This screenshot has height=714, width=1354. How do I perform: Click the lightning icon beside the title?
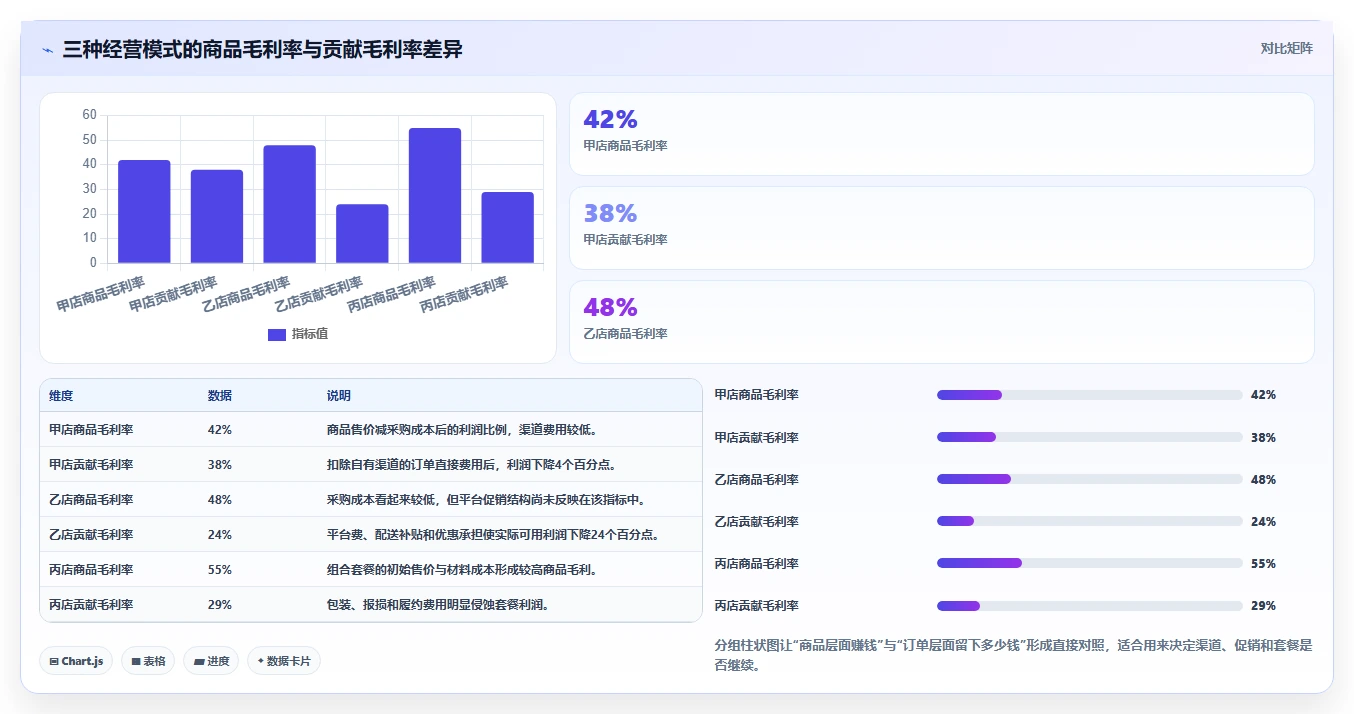pyautogui.click(x=48, y=49)
